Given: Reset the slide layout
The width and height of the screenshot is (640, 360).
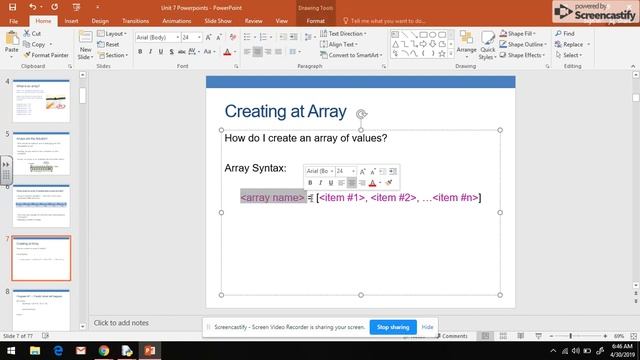Looking at the screenshot, I should [109, 44].
